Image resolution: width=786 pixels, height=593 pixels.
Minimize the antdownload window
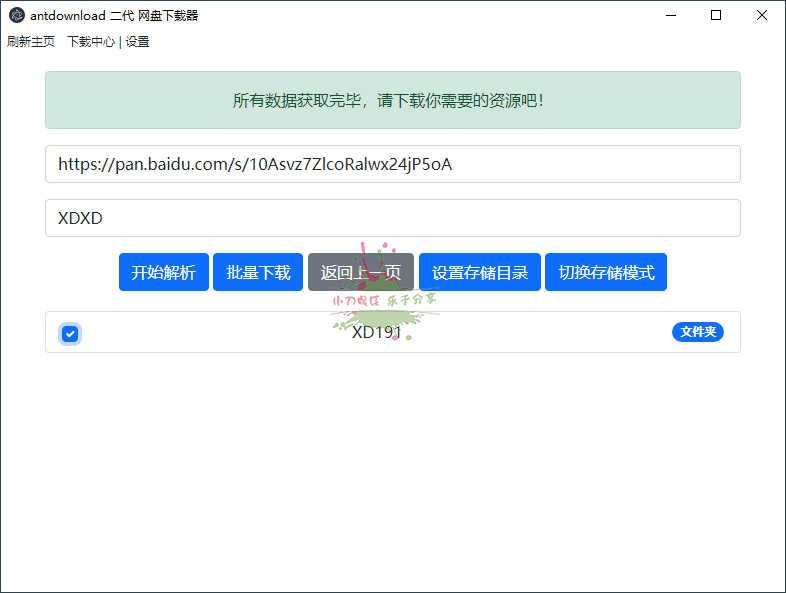670,15
